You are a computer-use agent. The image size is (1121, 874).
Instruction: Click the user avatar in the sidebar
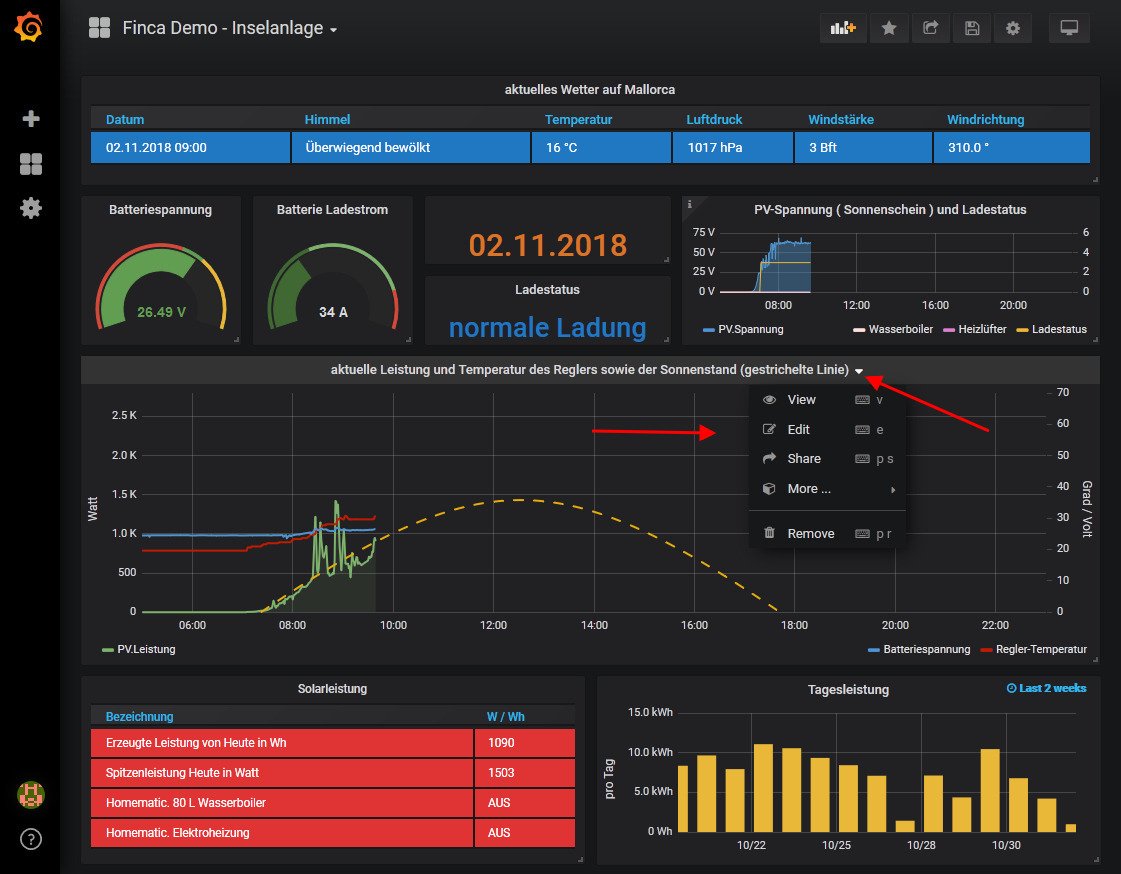pos(31,795)
